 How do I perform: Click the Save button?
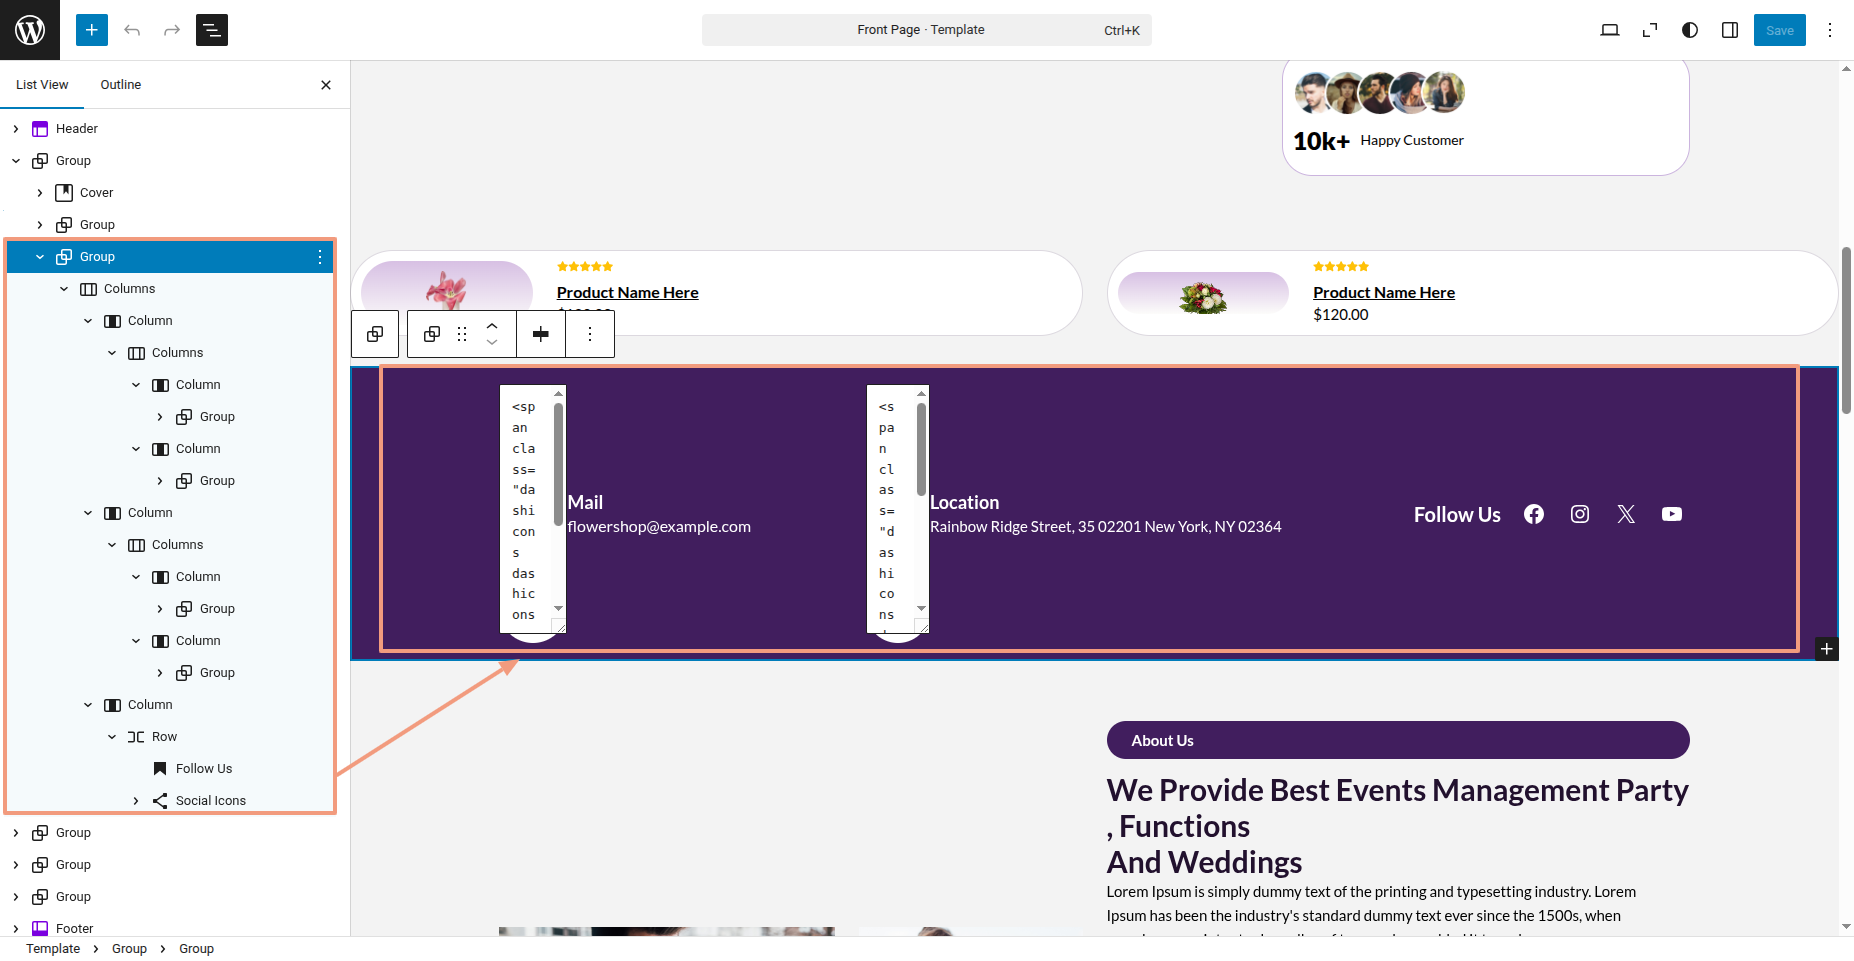pyautogui.click(x=1779, y=30)
